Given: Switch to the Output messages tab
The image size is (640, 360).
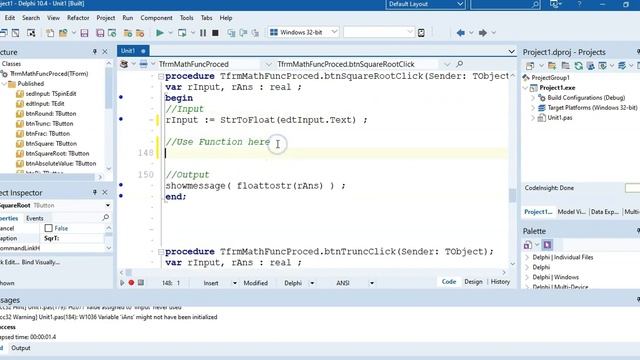Looking at the screenshot, I should pos(20,348).
